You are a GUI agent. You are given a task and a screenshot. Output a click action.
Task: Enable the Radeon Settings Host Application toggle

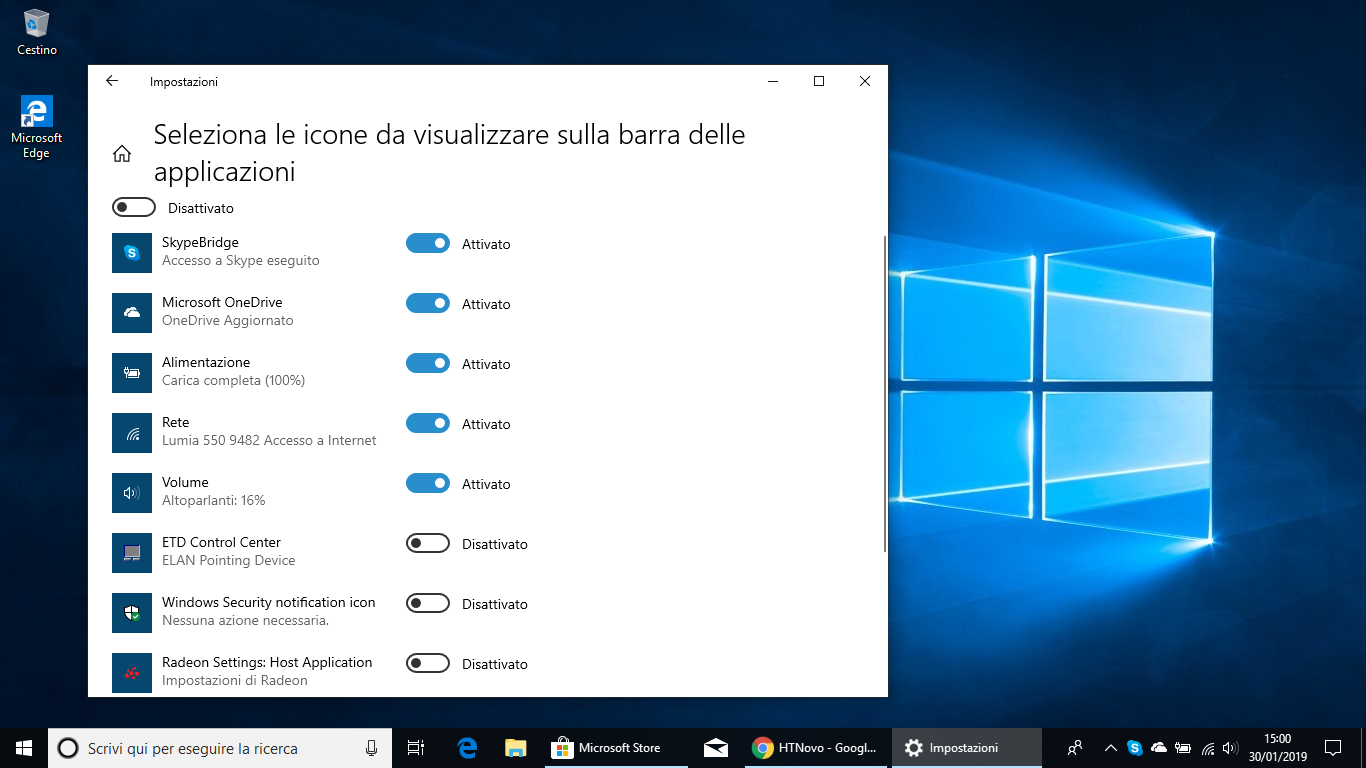point(428,663)
